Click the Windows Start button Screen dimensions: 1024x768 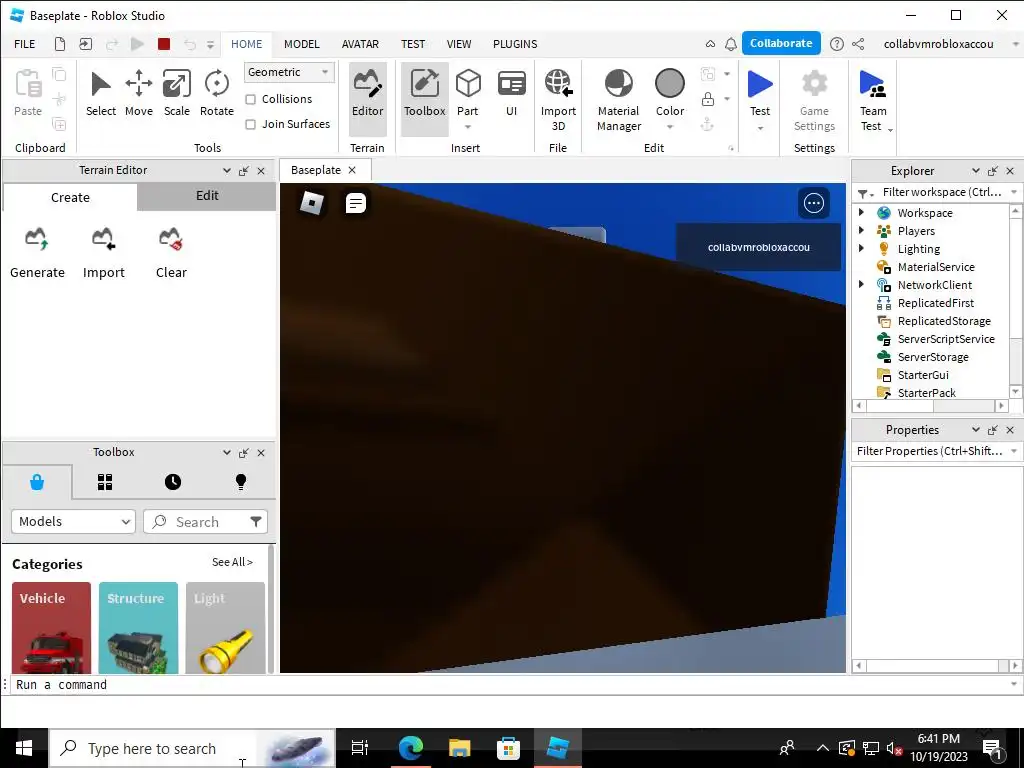pyautogui.click(x=24, y=748)
